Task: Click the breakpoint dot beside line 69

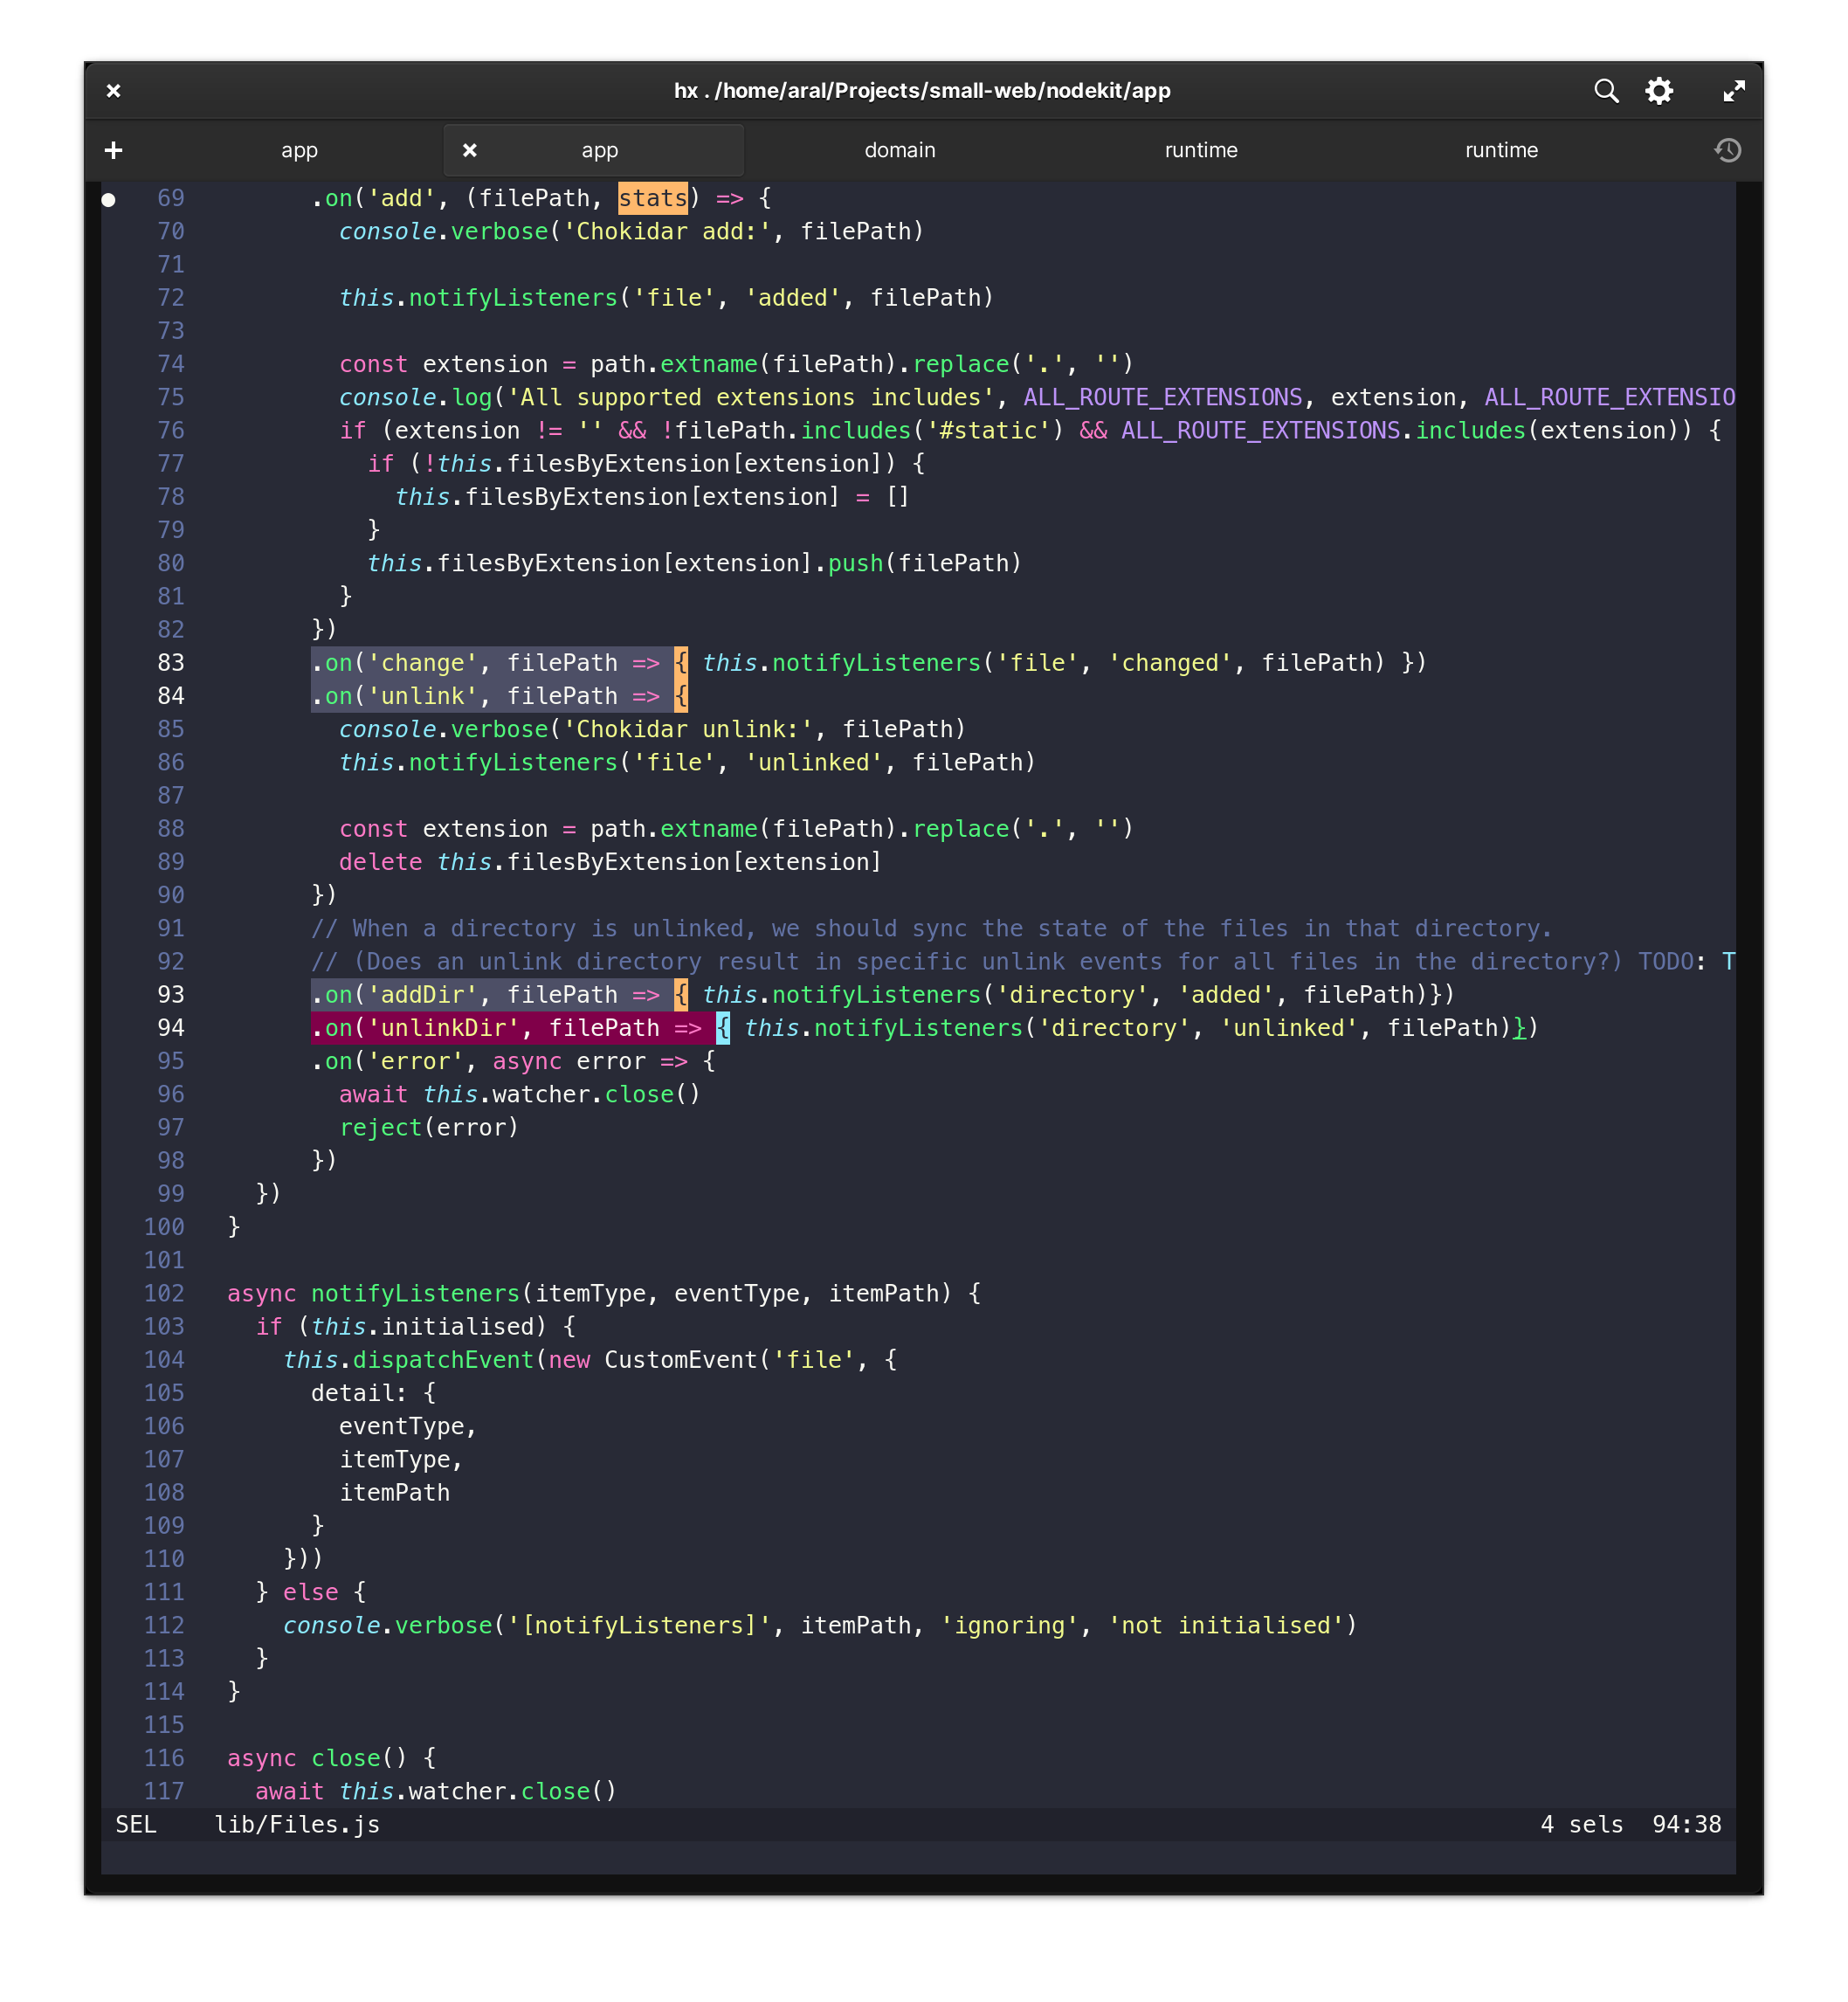Action: coord(109,200)
